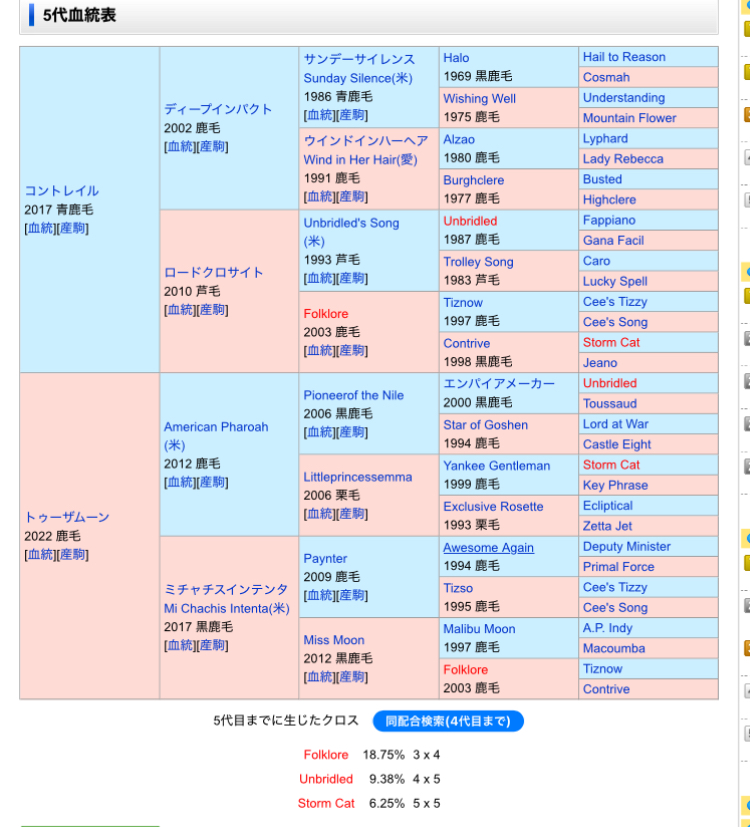750x827 pixels.
Task: Open Macoumba link
Action: 614,648
